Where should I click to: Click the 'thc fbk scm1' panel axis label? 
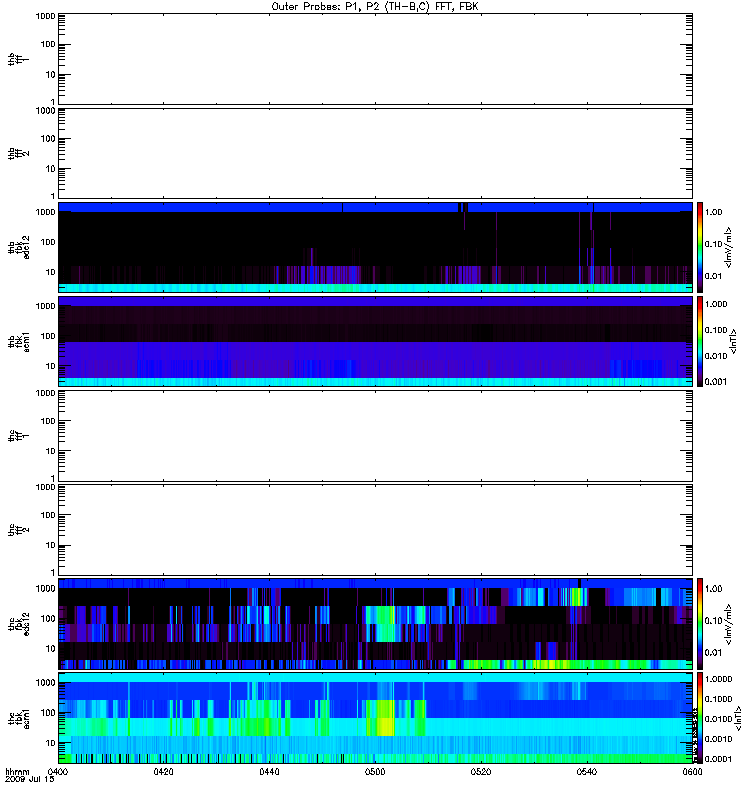[x=18, y=718]
